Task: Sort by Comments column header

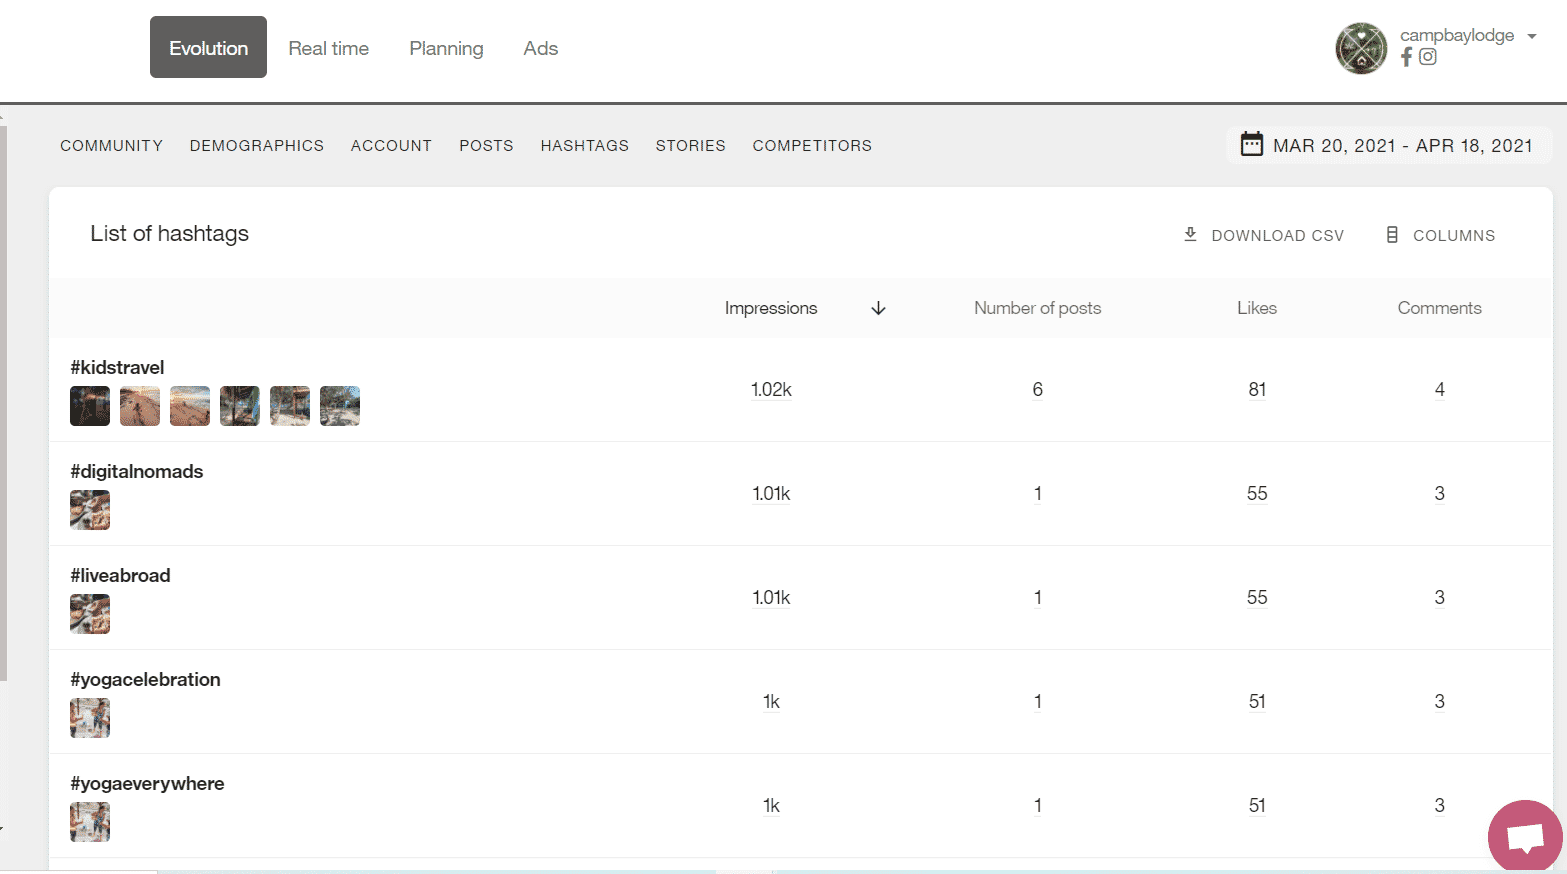Action: click(x=1439, y=308)
